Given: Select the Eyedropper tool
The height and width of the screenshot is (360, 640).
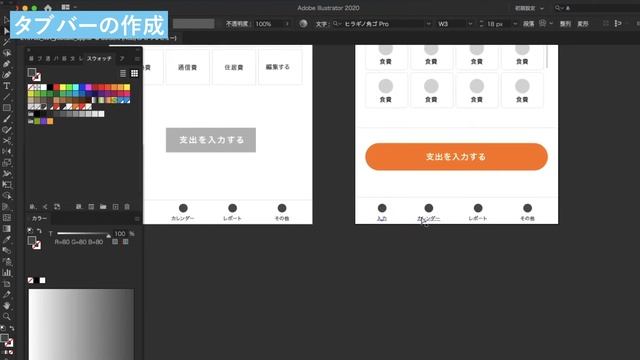Looking at the screenshot, I should (7, 240).
